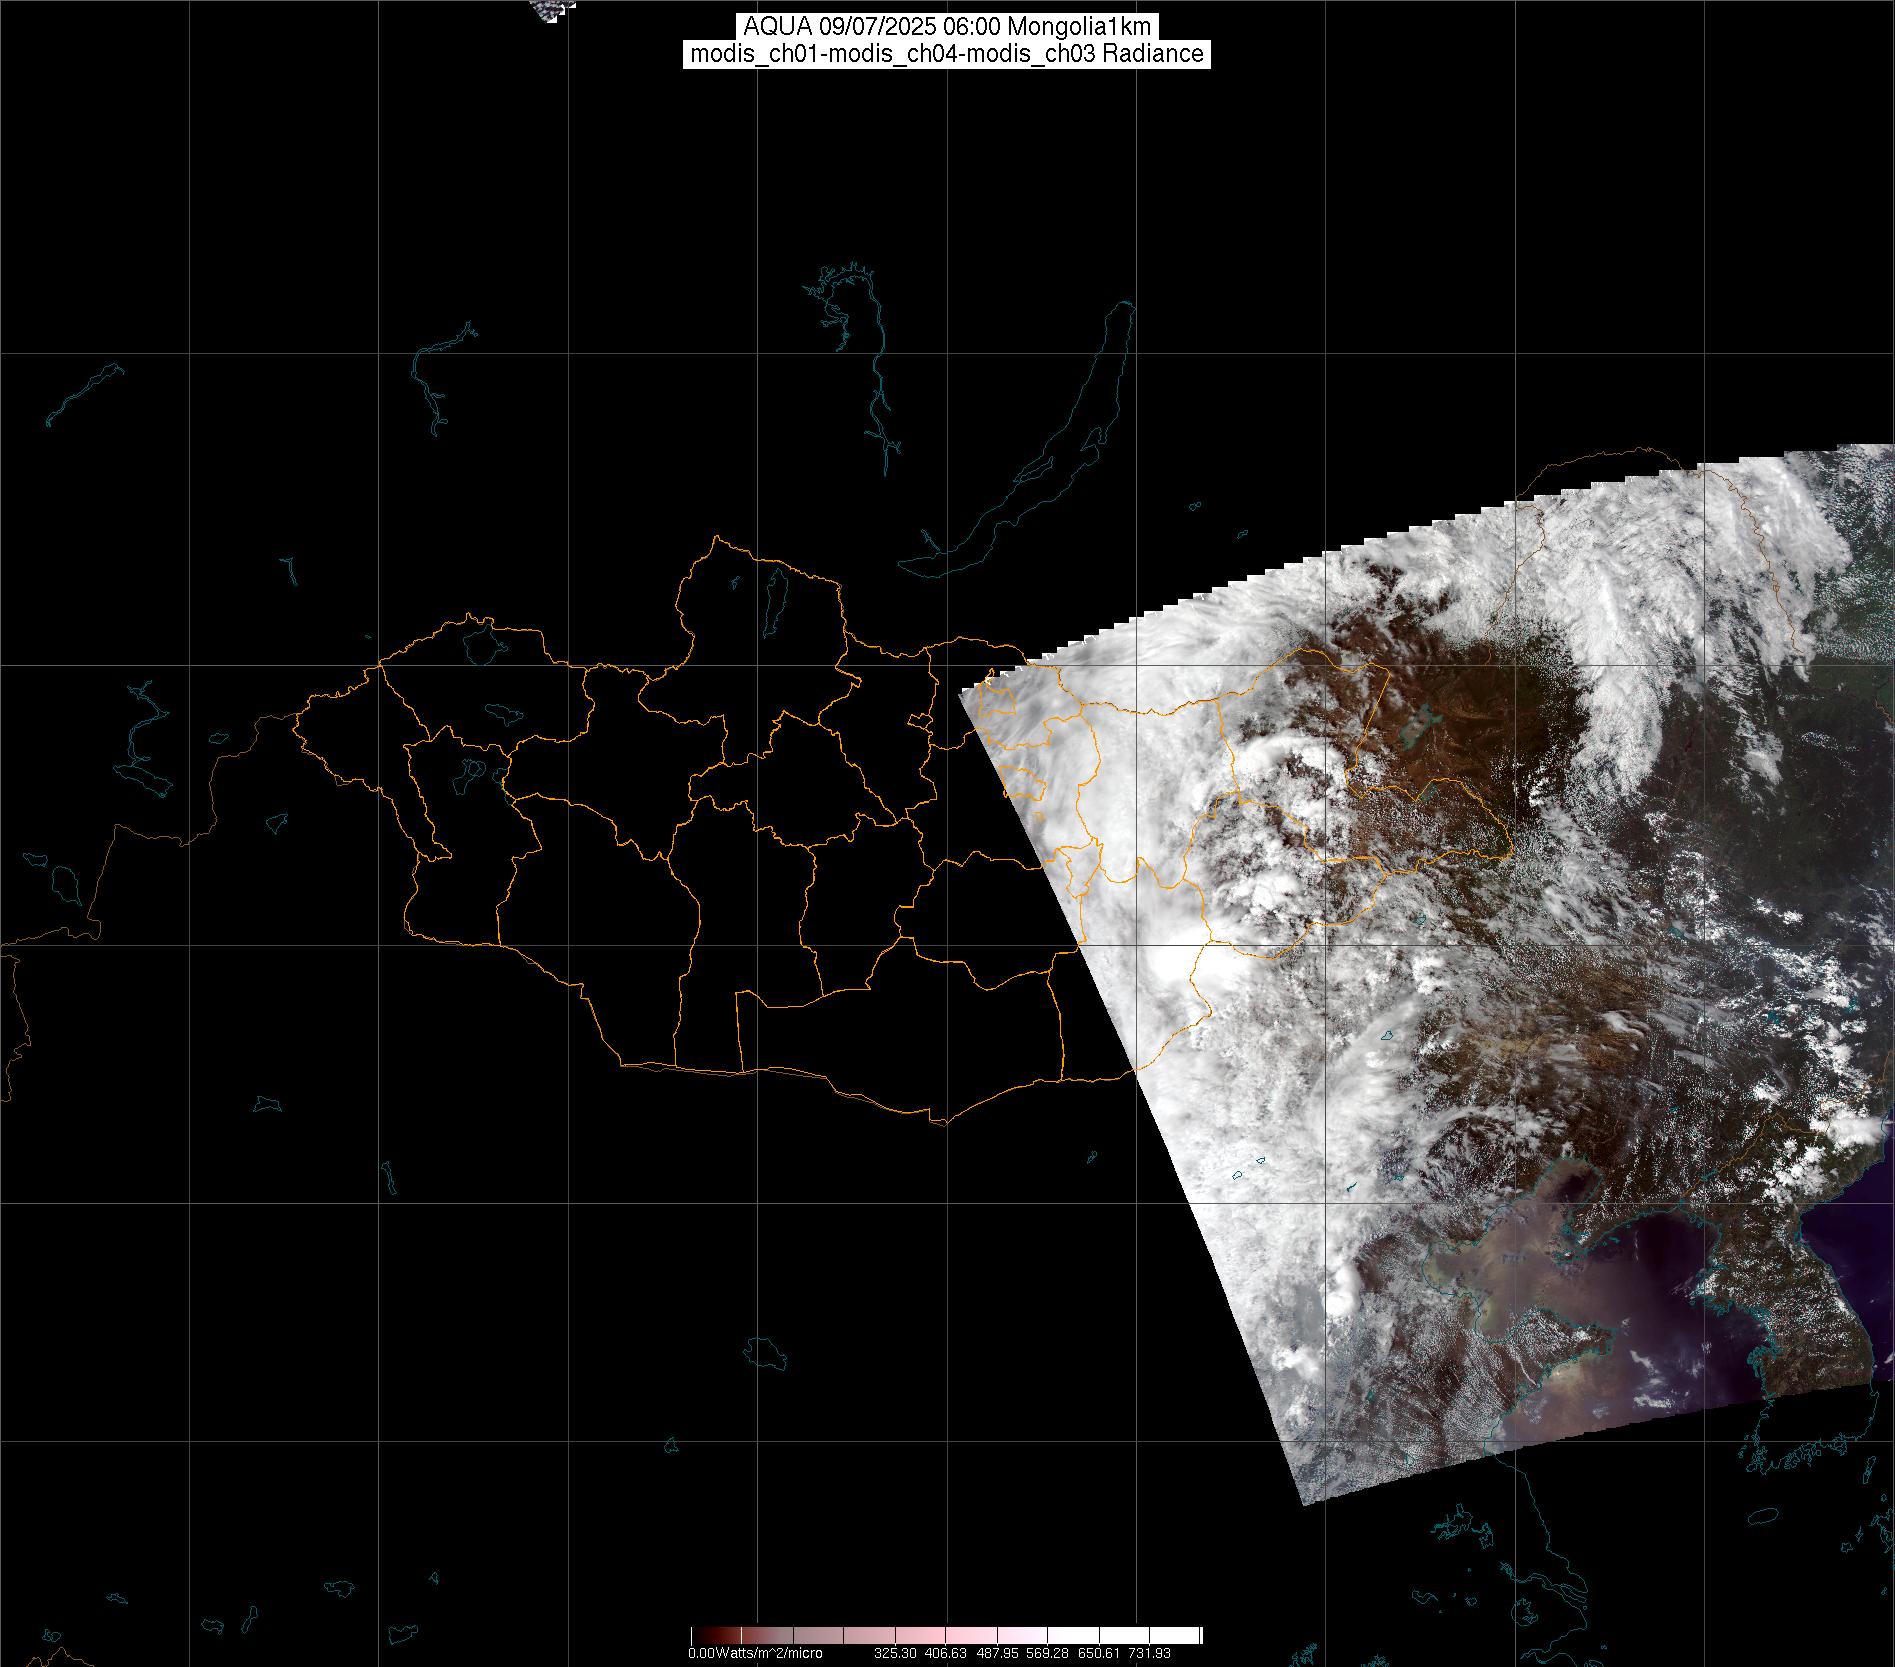
Task: Click the 325.30 value on the color scale
Action: (x=896, y=1653)
